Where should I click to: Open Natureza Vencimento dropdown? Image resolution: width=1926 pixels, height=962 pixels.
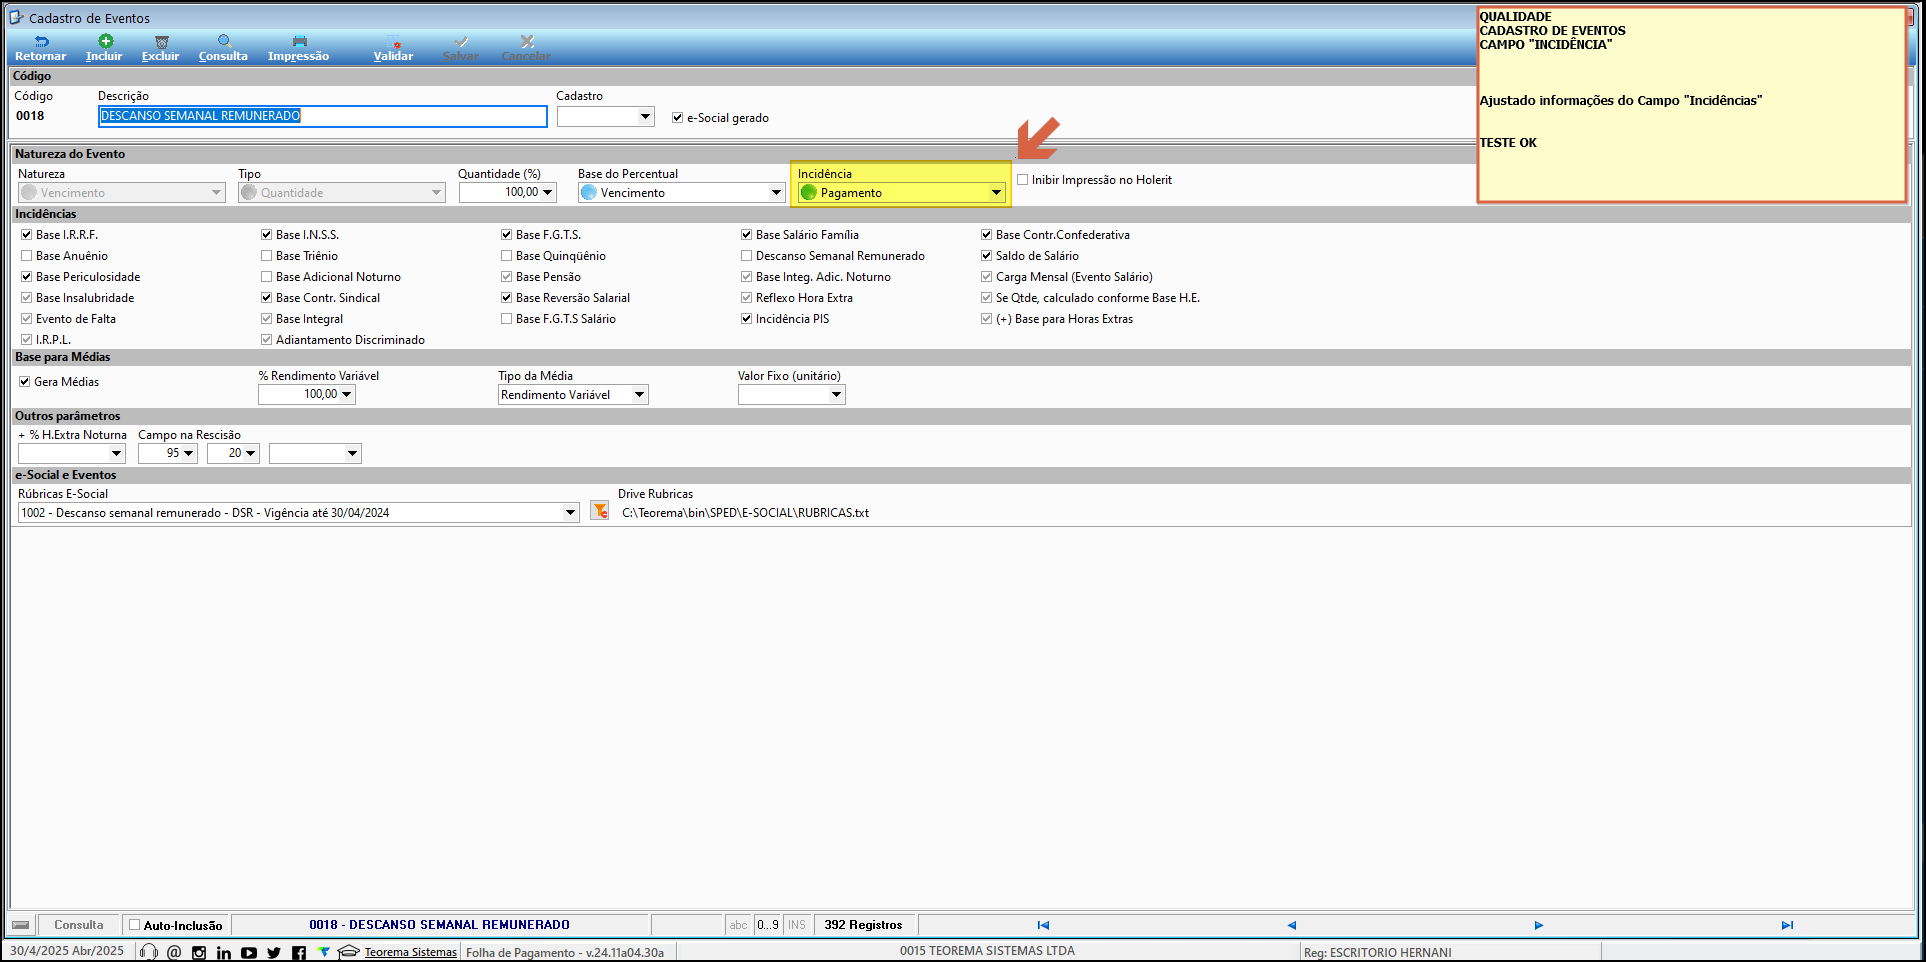pyautogui.click(x=216, y=193)
